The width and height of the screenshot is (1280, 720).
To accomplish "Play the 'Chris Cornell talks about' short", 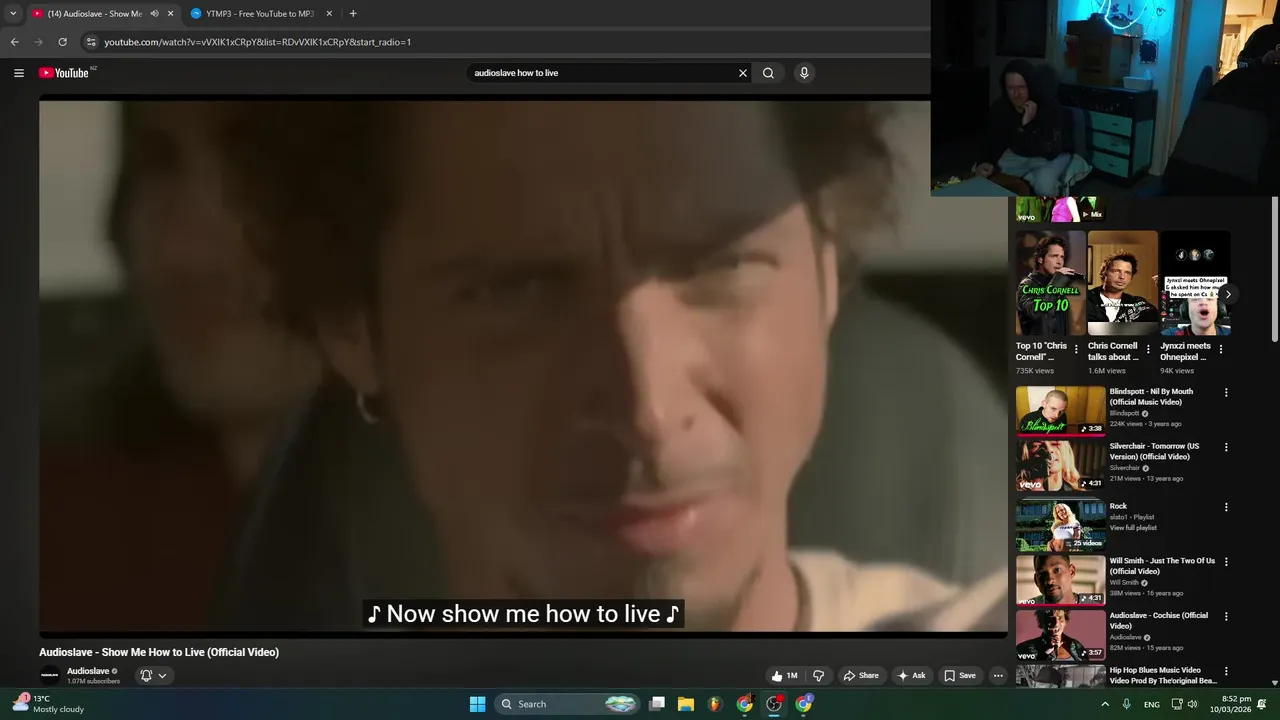I will point(1122,283).
